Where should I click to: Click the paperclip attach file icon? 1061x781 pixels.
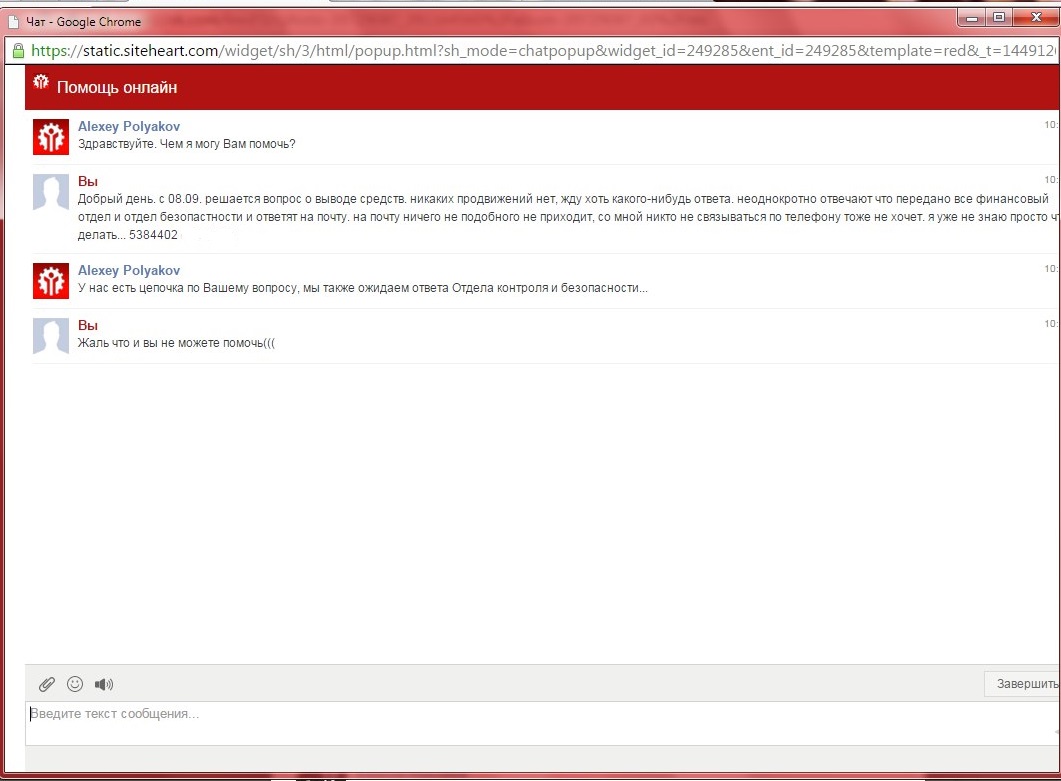point(46,684)
